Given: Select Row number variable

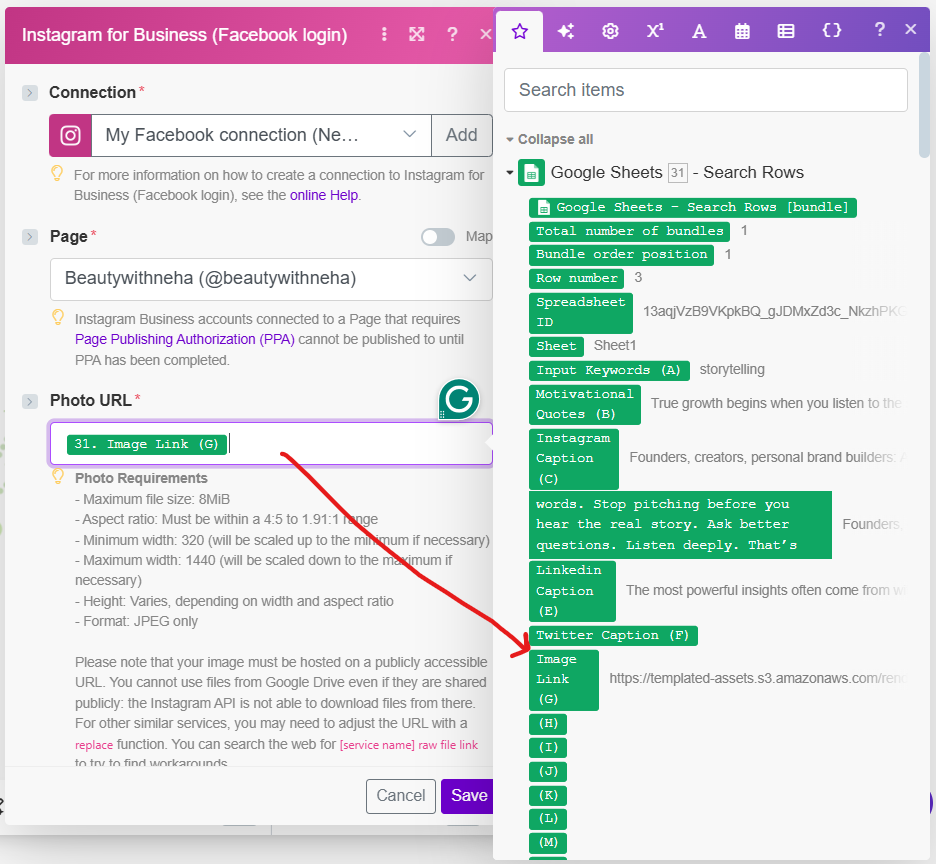Looking at the screenshot, I should 576,279.
